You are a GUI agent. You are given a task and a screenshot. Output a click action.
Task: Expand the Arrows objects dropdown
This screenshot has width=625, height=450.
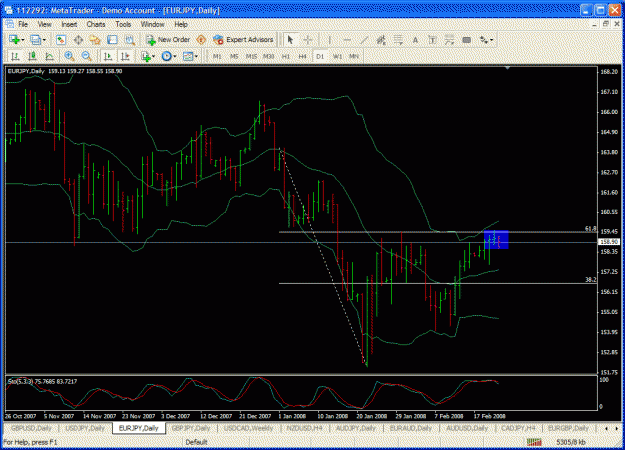click(491, 40)
